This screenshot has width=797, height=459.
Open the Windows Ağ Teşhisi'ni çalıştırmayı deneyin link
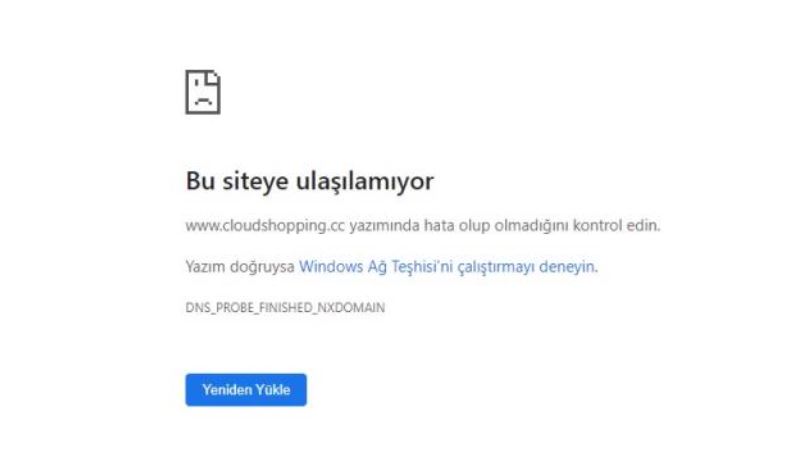click(448, 266)
